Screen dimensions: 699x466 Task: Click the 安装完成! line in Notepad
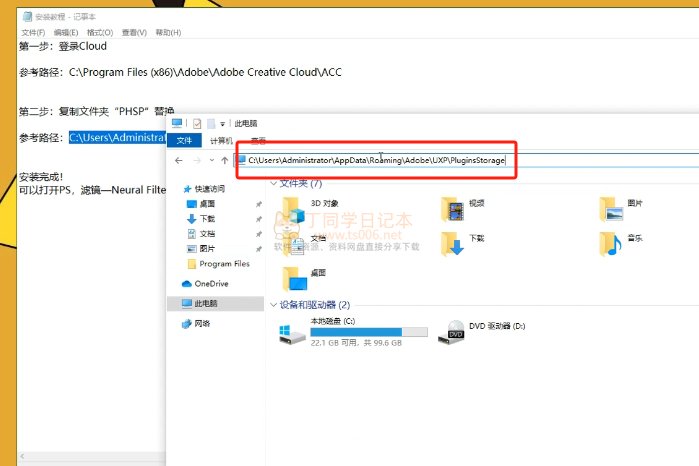click(41, 177)
